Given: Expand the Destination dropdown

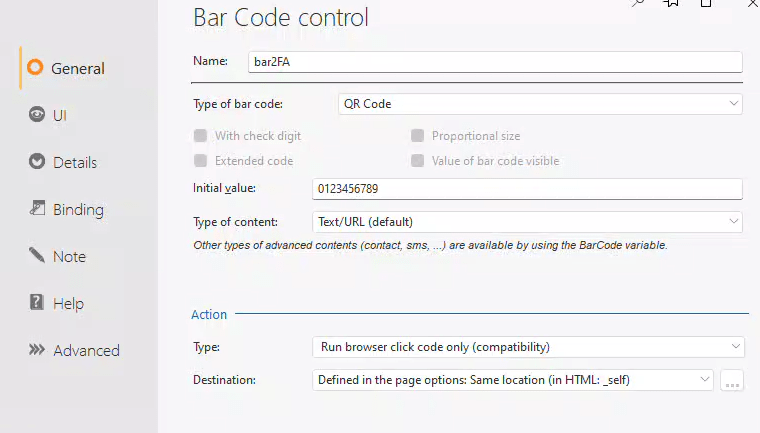Looking at the screenshot, I should pos(513,380).
